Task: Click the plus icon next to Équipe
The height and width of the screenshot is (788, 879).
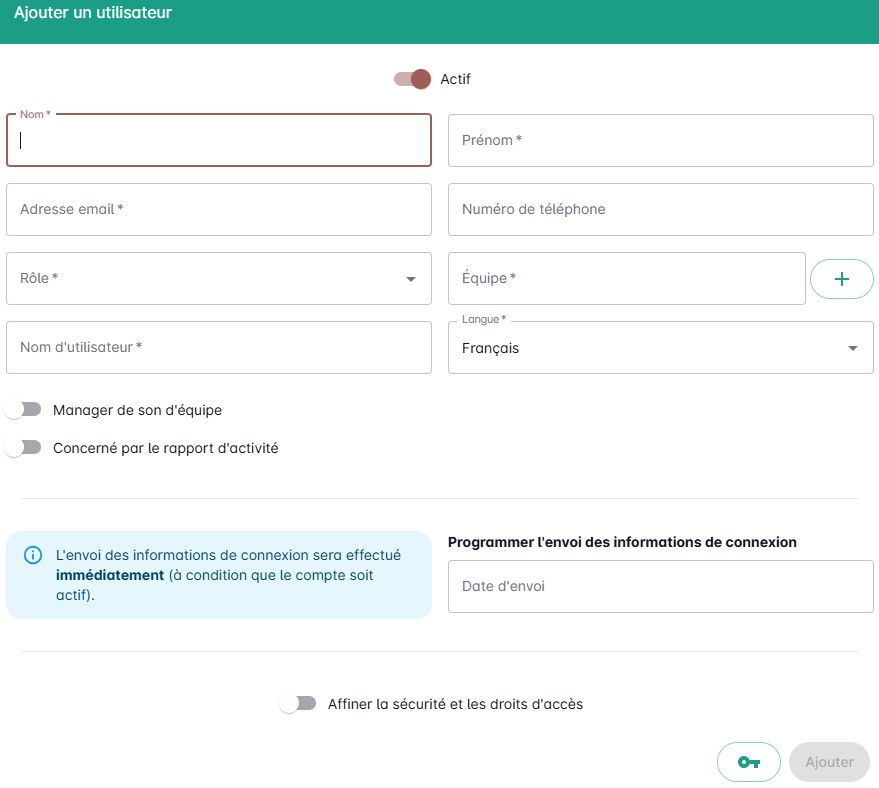Action: tap(841, 279)
